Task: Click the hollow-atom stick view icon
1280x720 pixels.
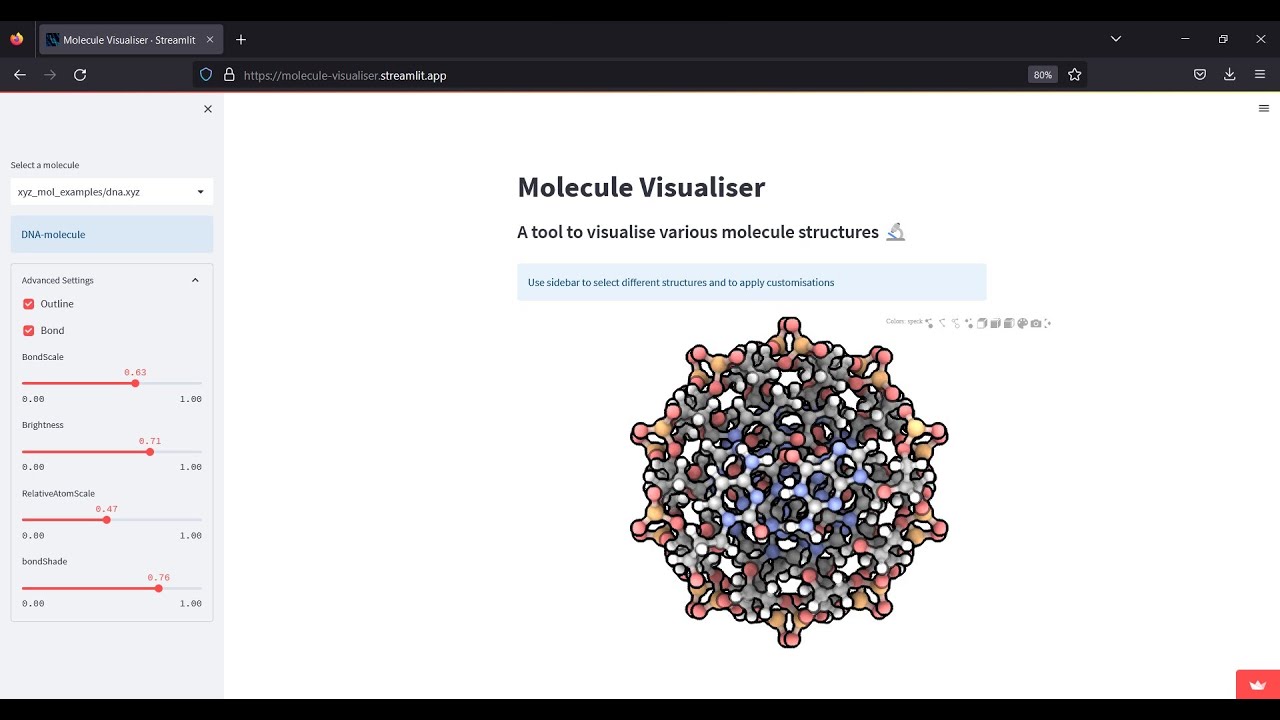Action: click(956, 323)
